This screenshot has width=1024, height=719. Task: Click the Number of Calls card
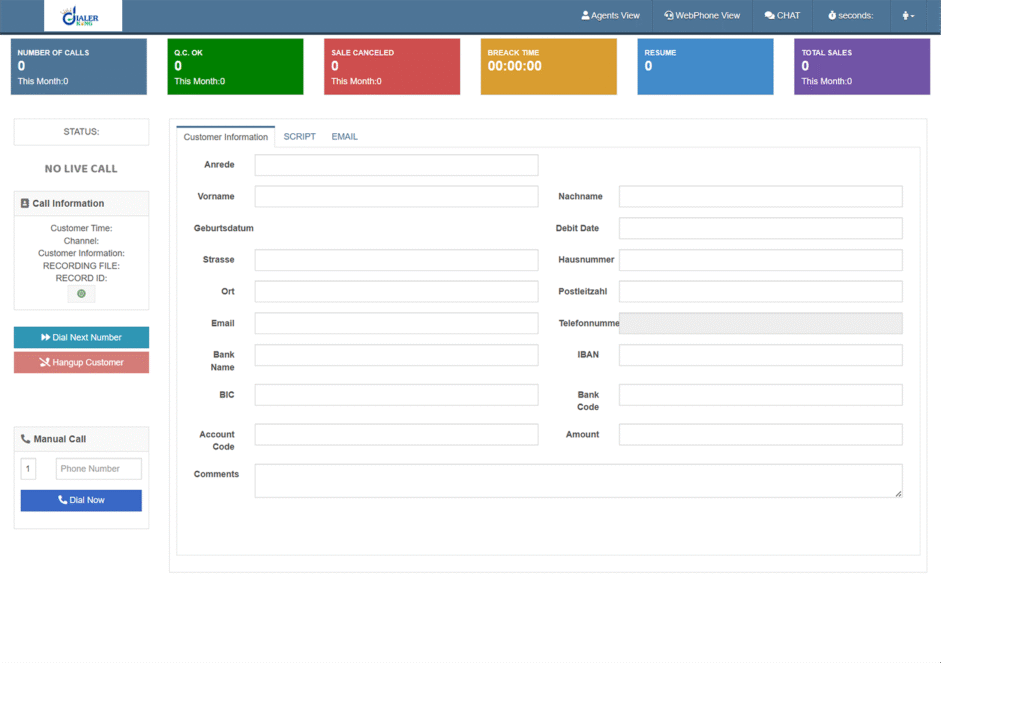(78, 67)
